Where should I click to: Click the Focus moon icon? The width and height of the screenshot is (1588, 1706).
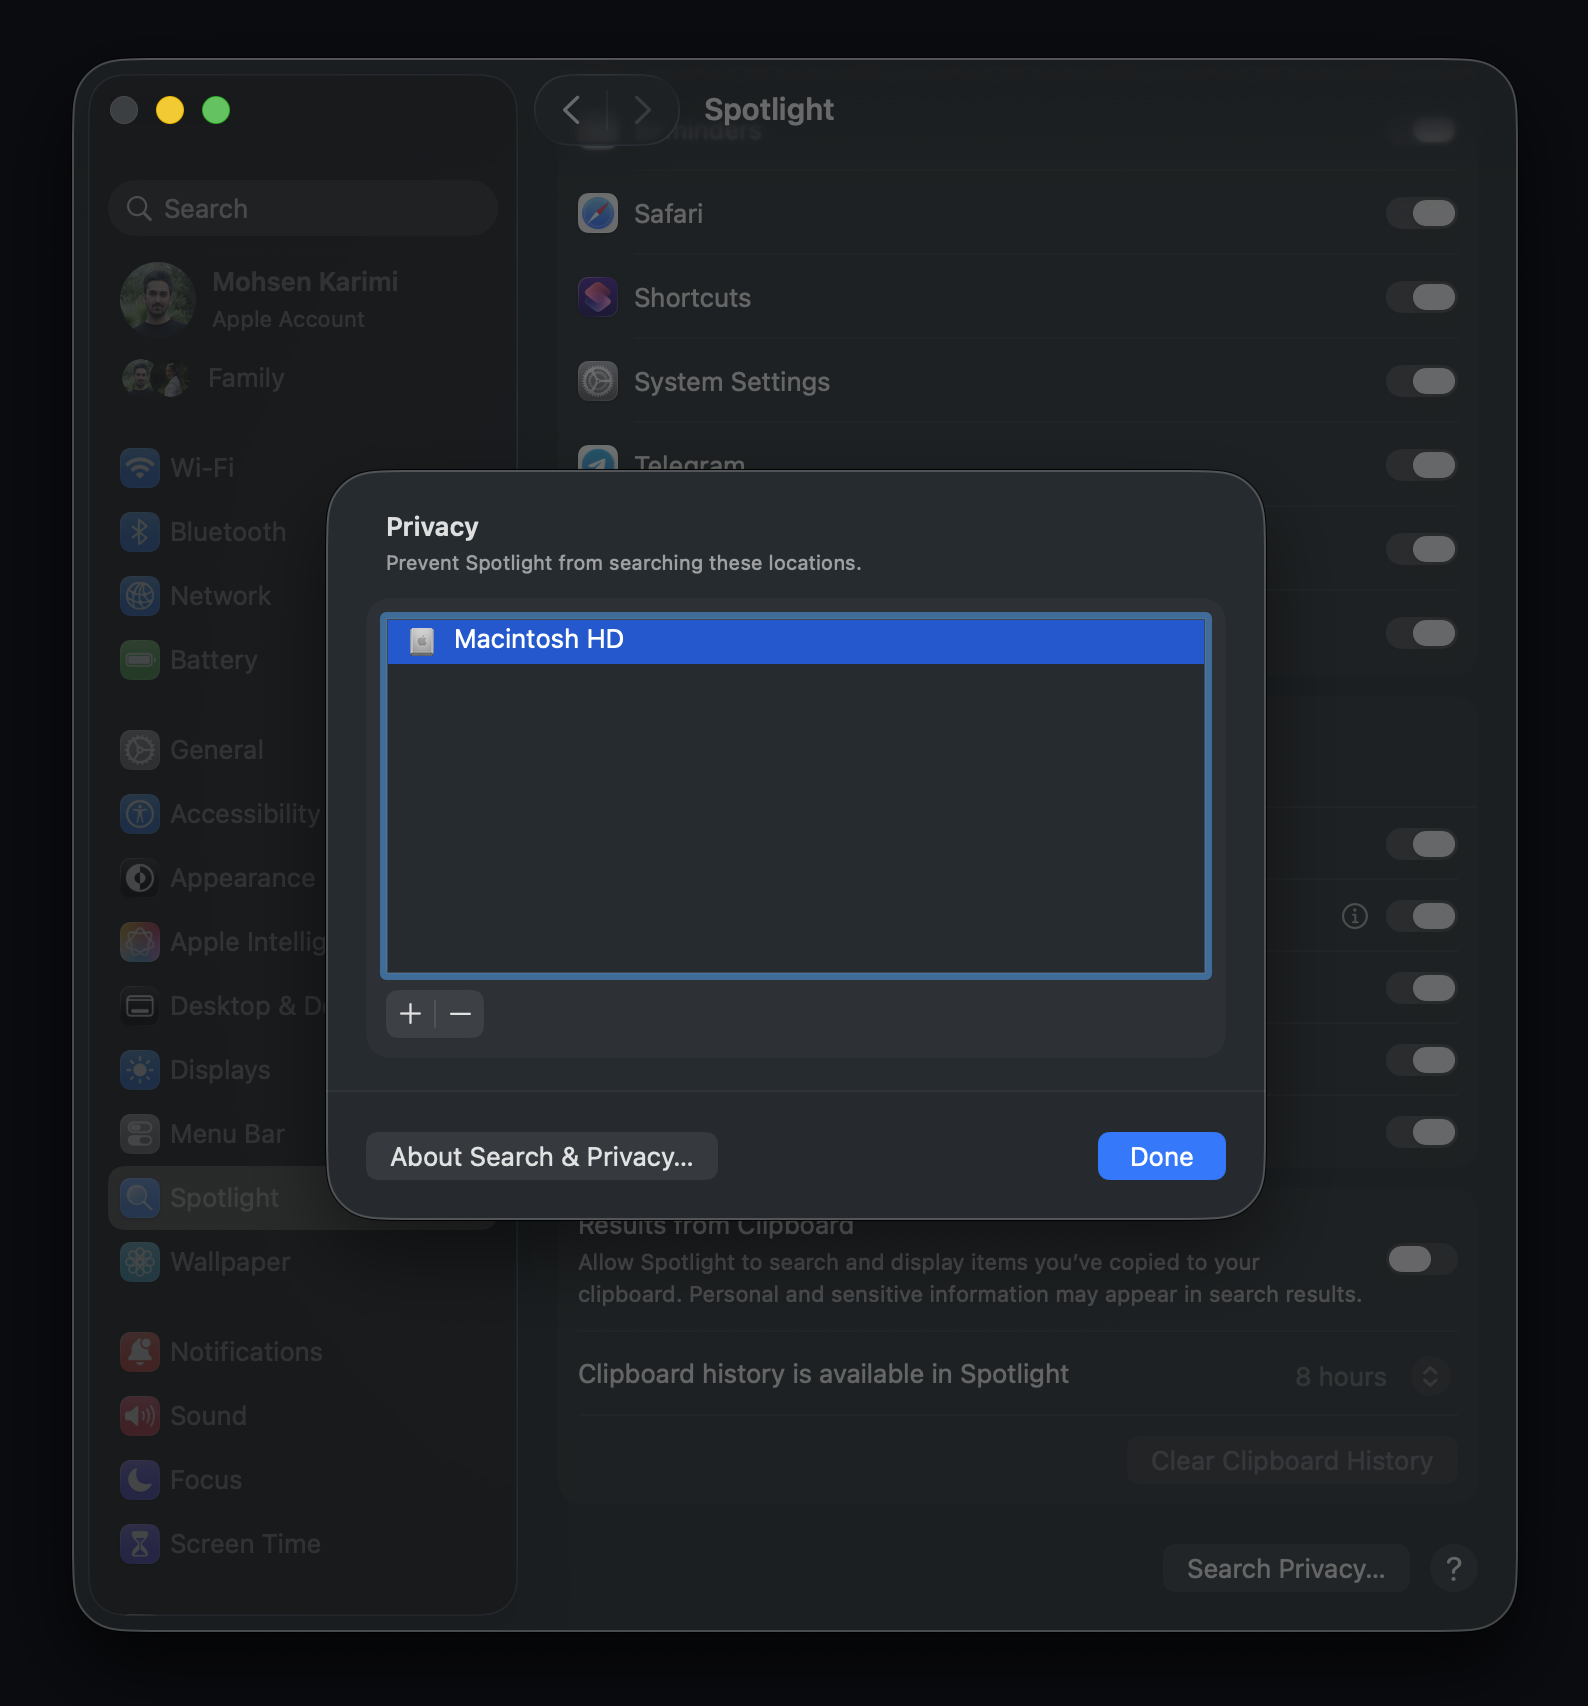coord(140,1480)
